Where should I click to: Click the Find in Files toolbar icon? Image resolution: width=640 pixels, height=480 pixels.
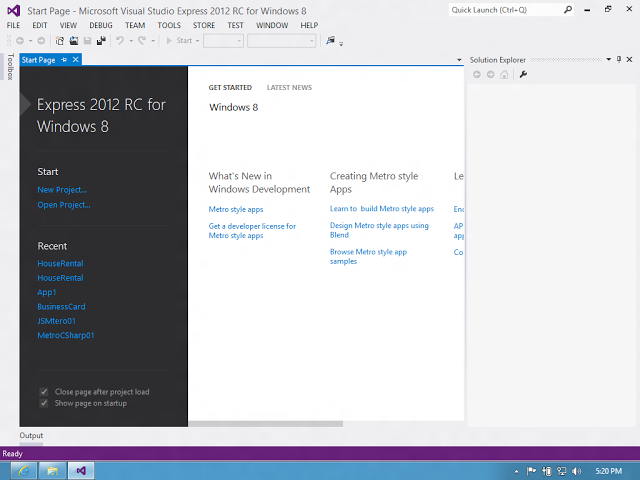[x=330, y=40]
